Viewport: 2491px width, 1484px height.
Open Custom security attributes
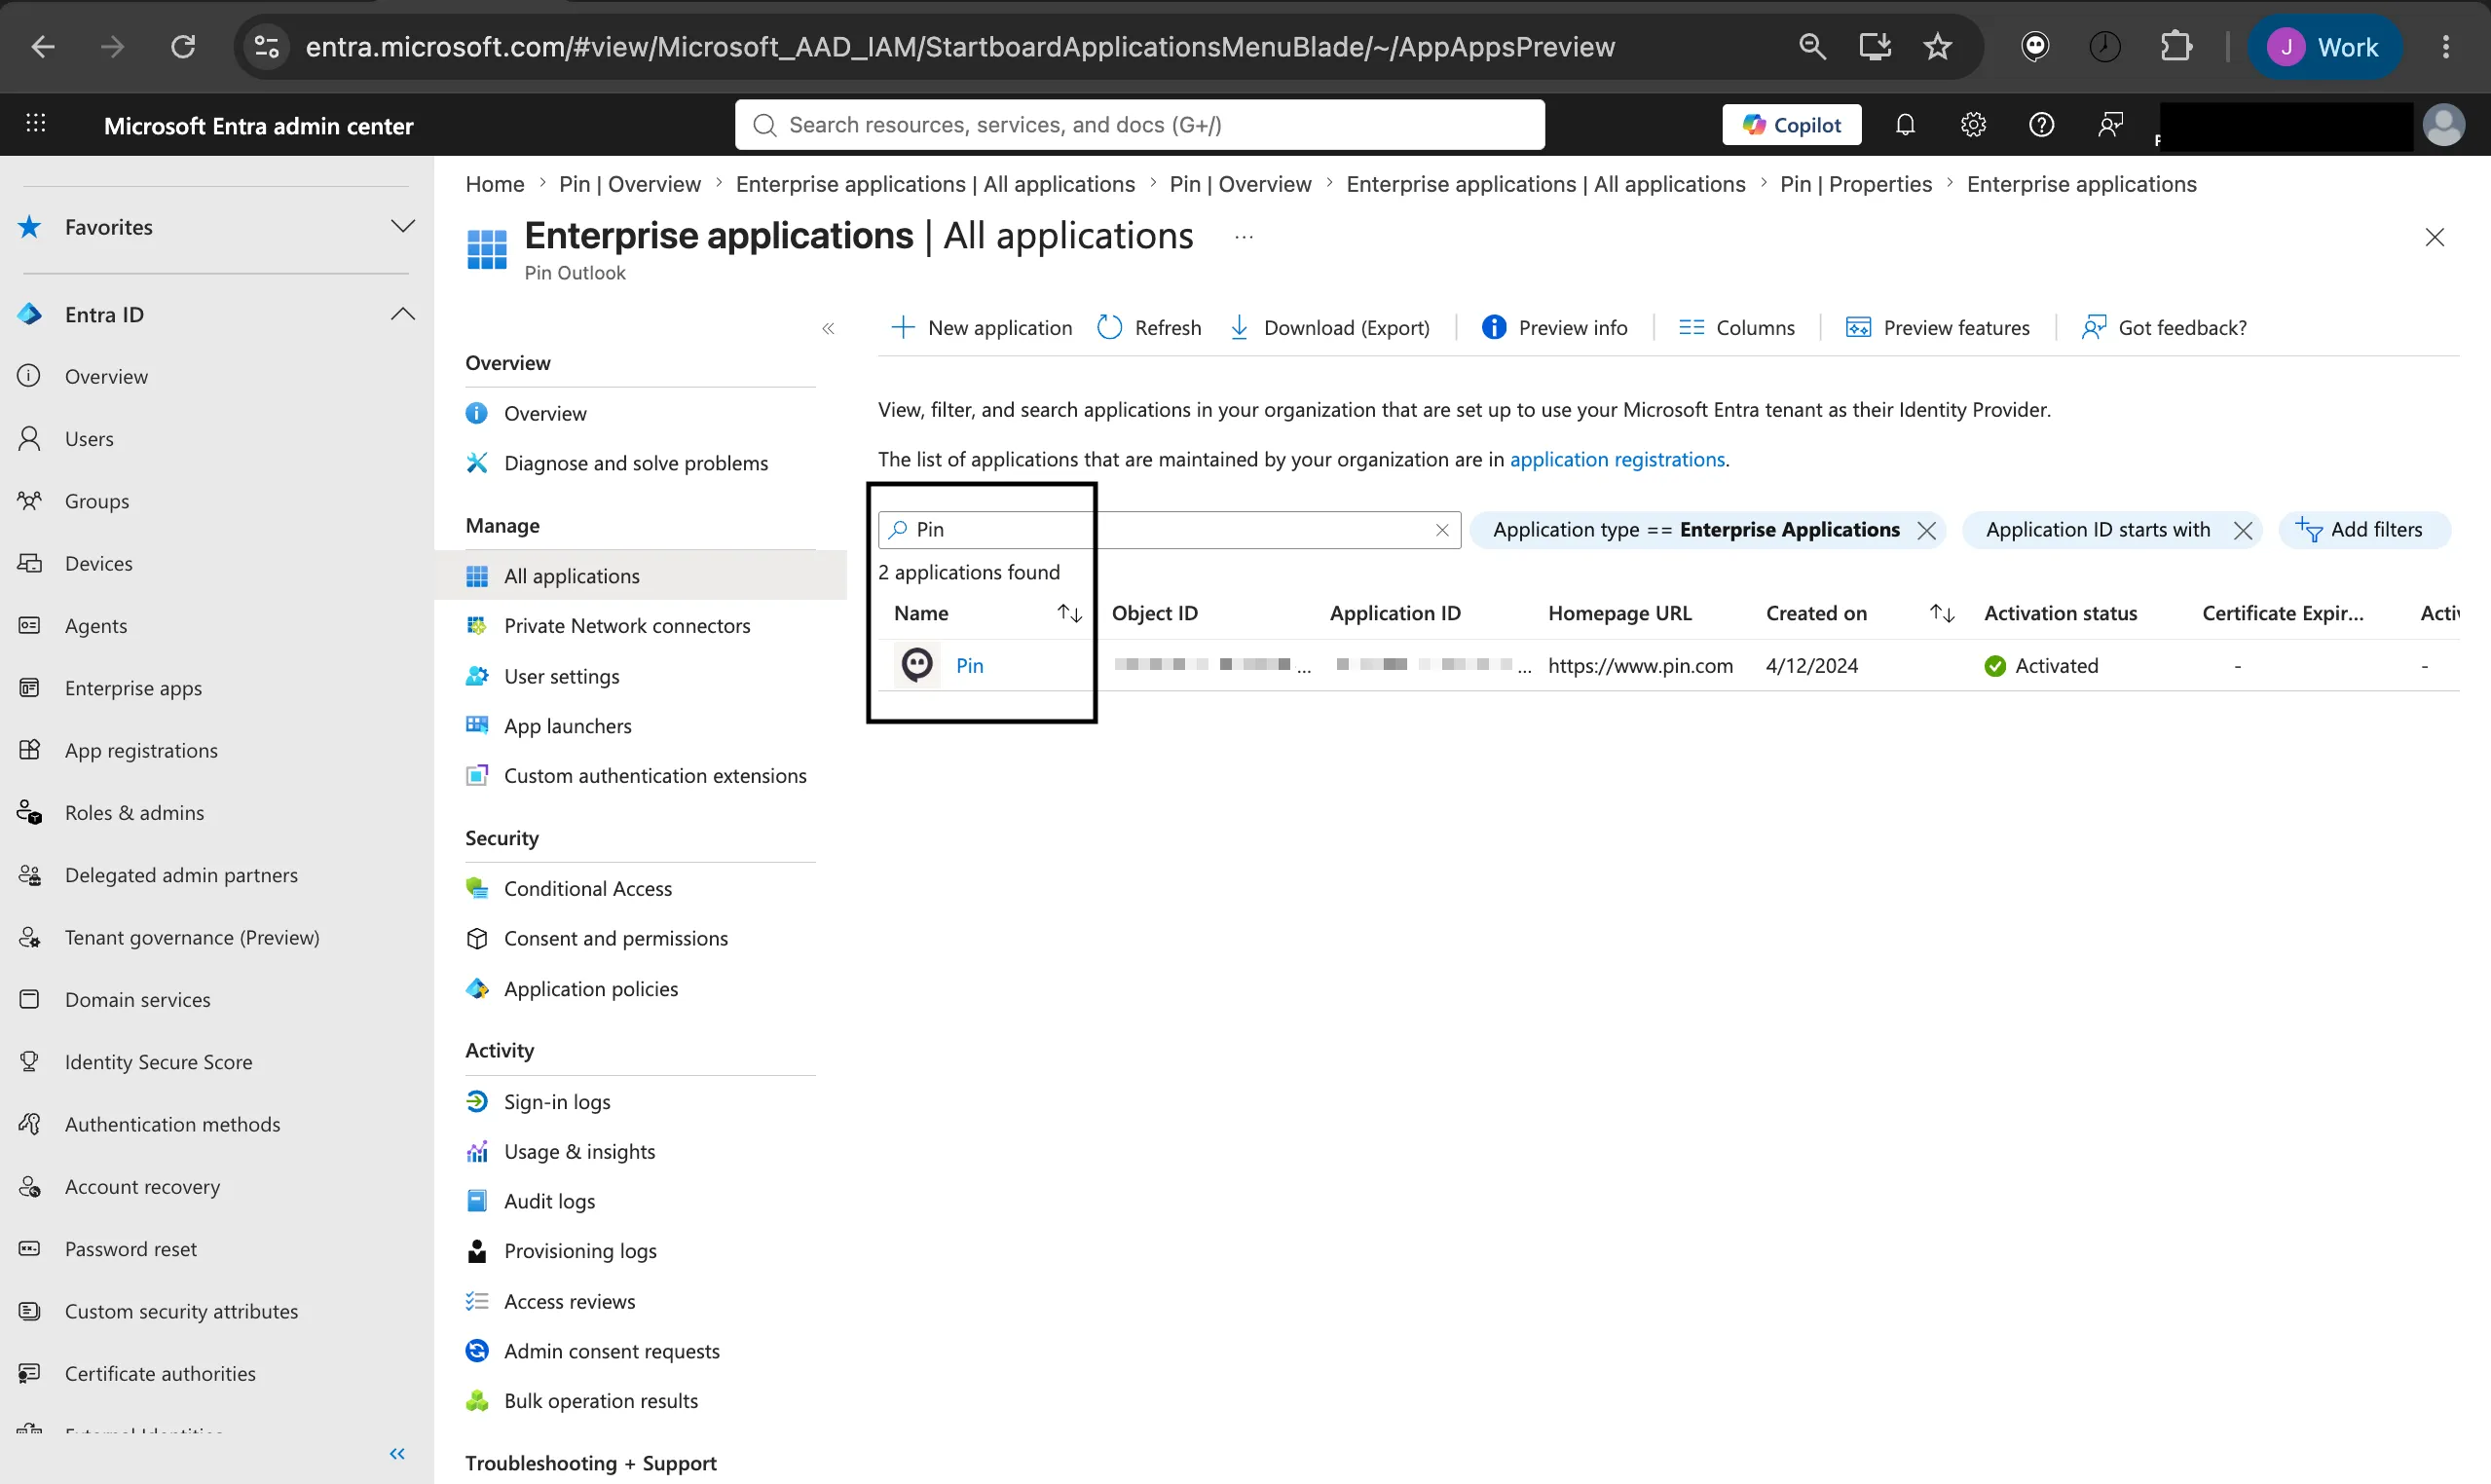click(181, 1311)
